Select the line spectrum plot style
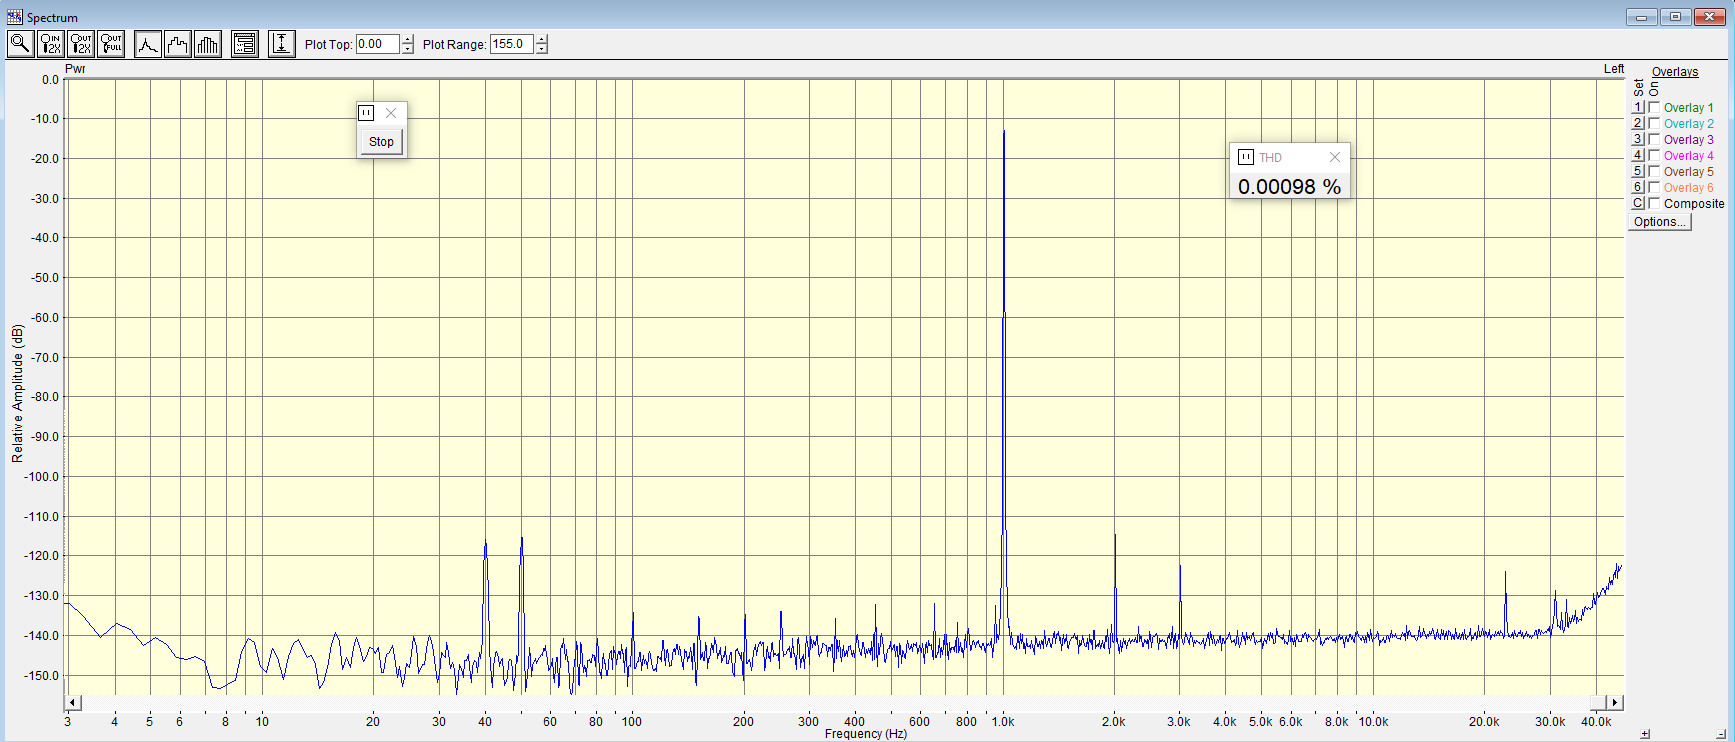The height and width of the screenshot is (742, 1735). click(148, 44)
